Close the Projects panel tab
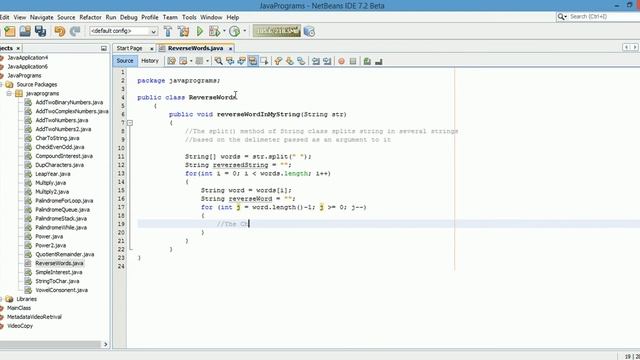640x360 pixels. (x=18, y=48)
